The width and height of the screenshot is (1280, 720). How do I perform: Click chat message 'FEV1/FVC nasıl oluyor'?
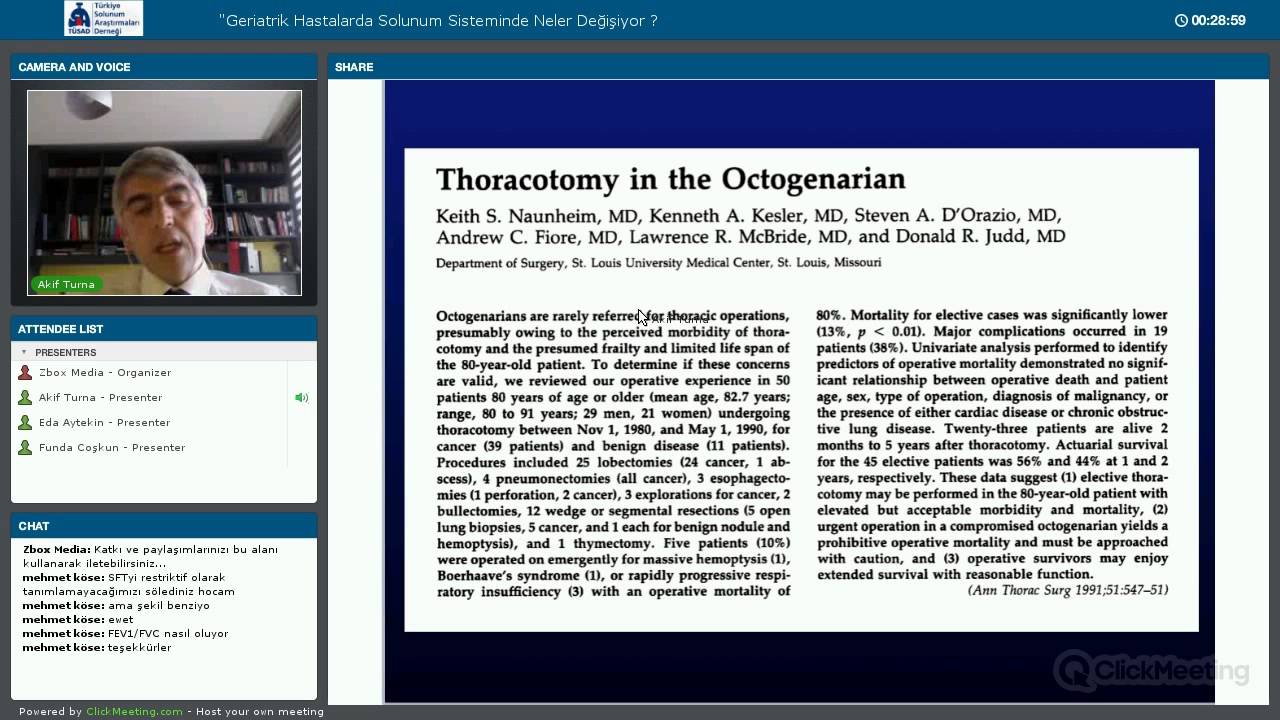168,634
